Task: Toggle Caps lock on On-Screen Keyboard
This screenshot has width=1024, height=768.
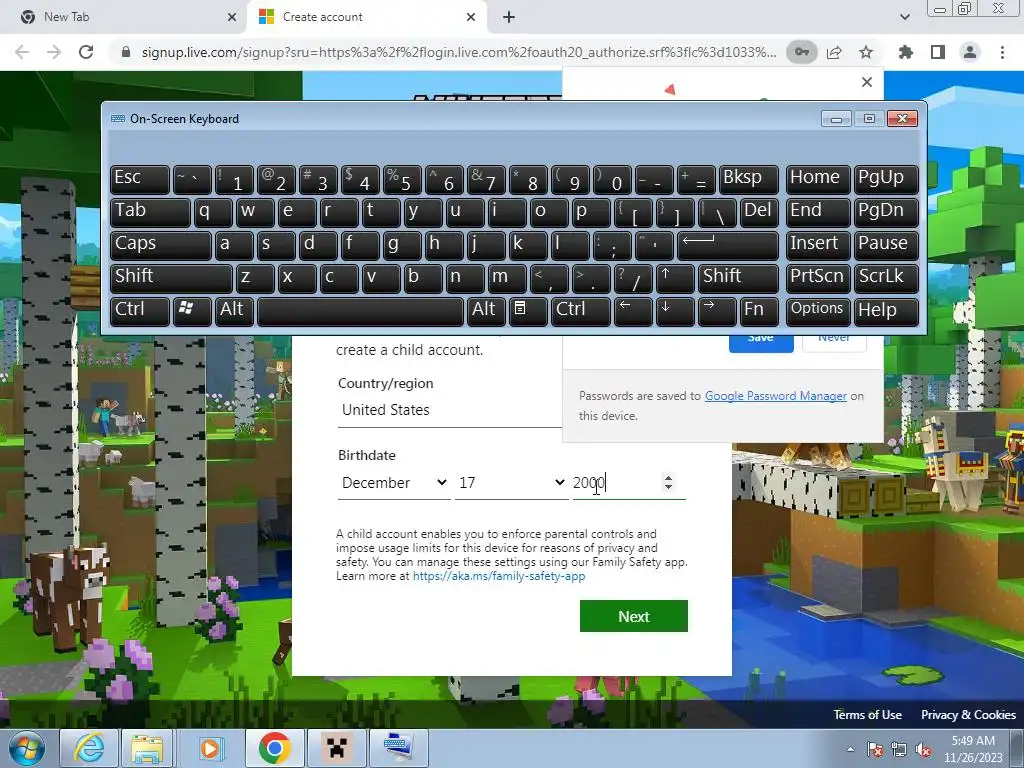Action: [160, 245]
